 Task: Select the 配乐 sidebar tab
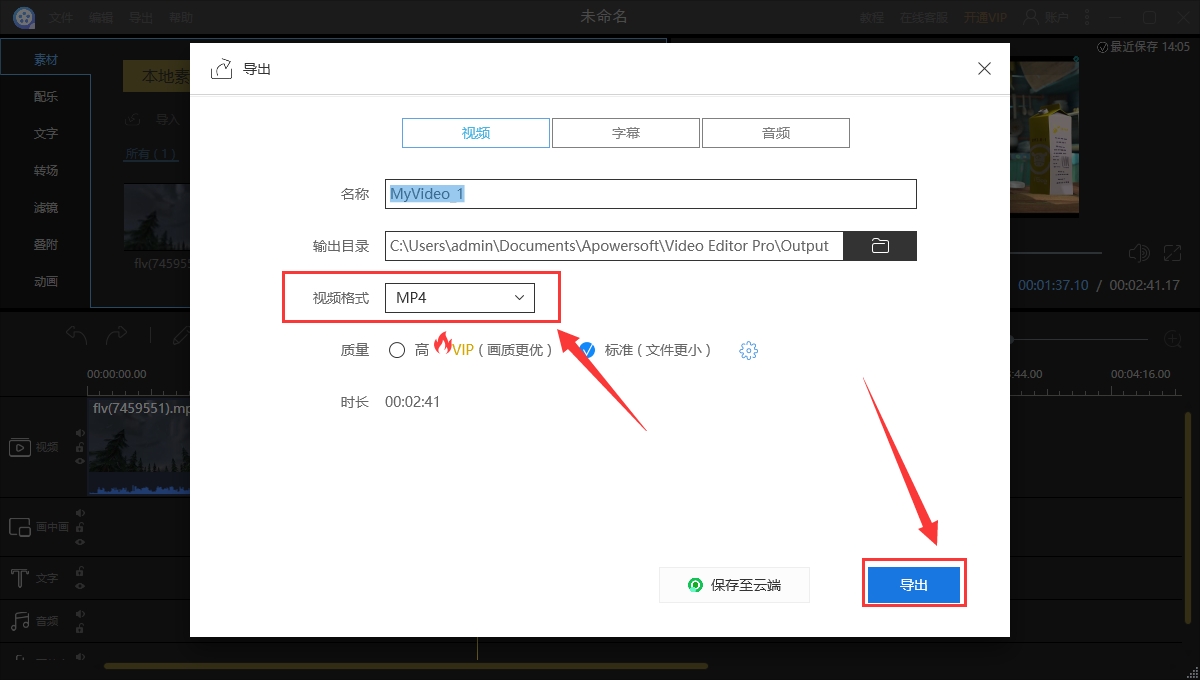(x=46, y=97)
